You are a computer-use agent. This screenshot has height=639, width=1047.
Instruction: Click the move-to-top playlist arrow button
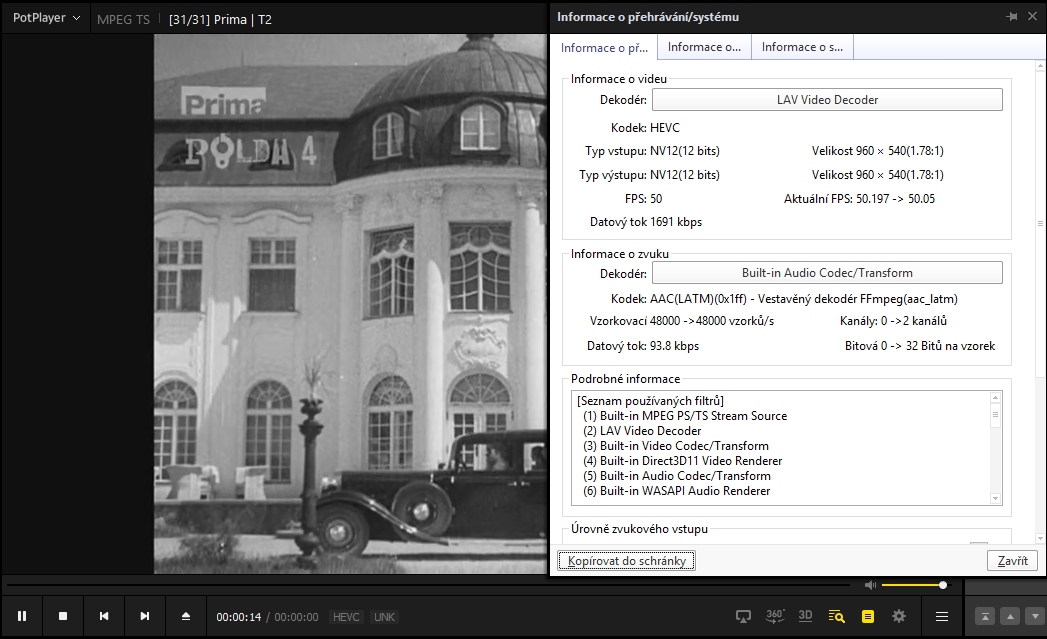(985, 616)
